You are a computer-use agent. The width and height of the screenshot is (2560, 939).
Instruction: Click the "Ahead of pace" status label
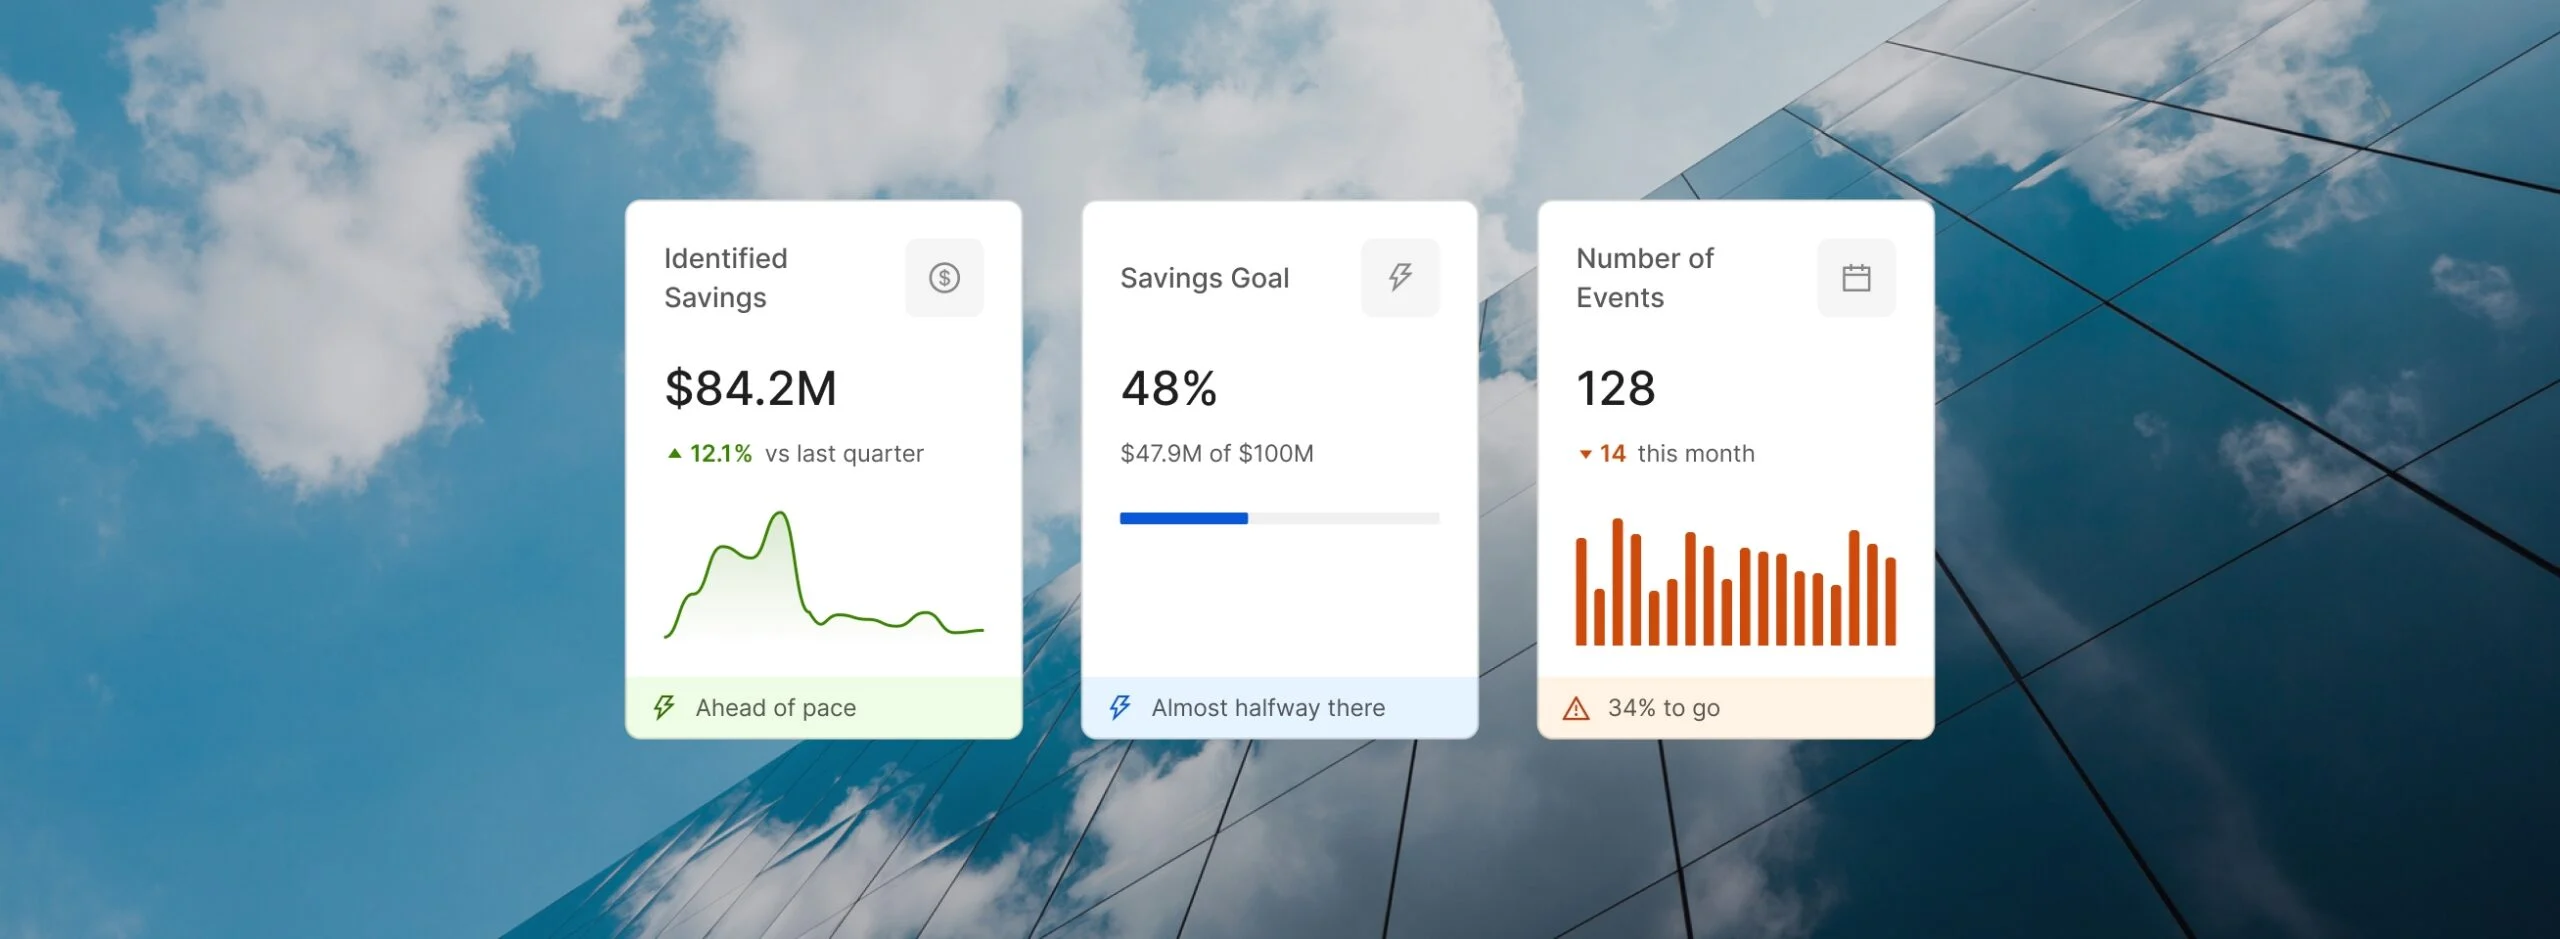point(776,708)
